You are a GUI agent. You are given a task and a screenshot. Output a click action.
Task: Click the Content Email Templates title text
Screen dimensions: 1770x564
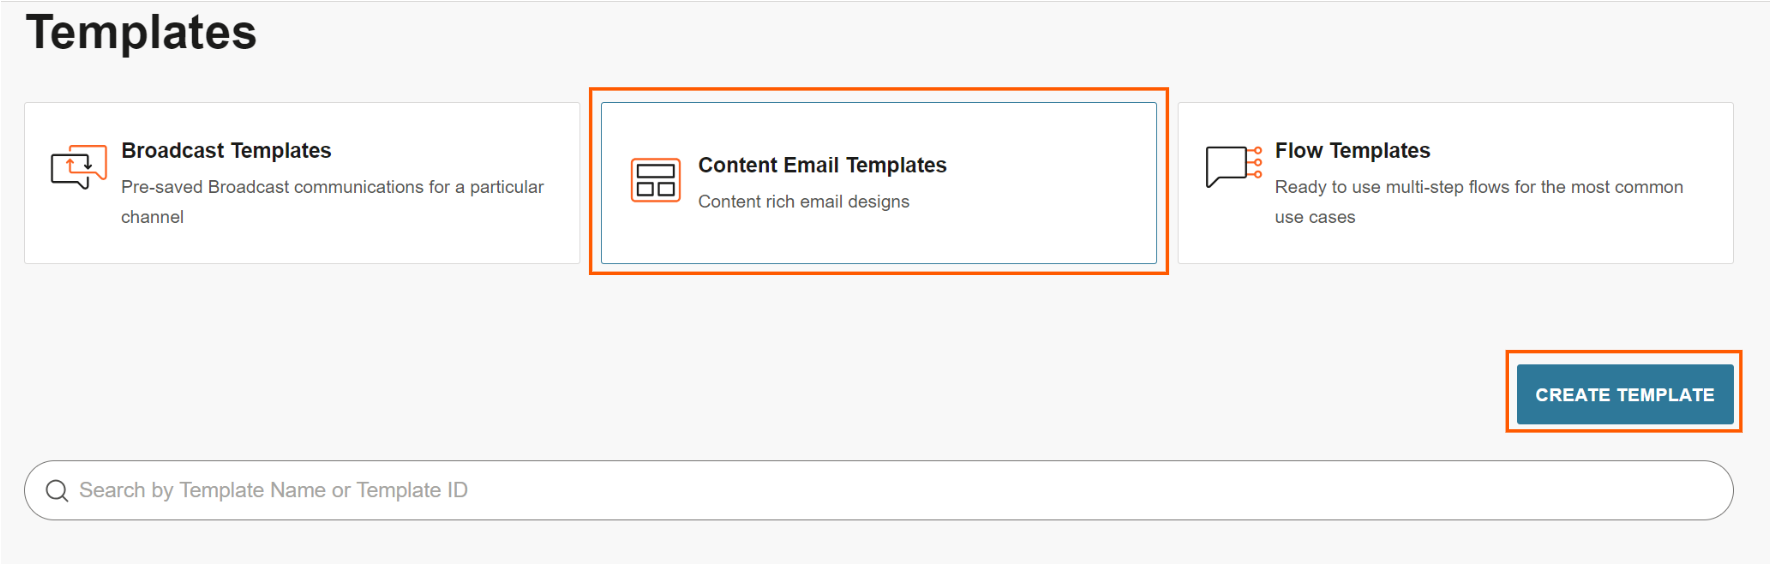[x=822, y=165]
